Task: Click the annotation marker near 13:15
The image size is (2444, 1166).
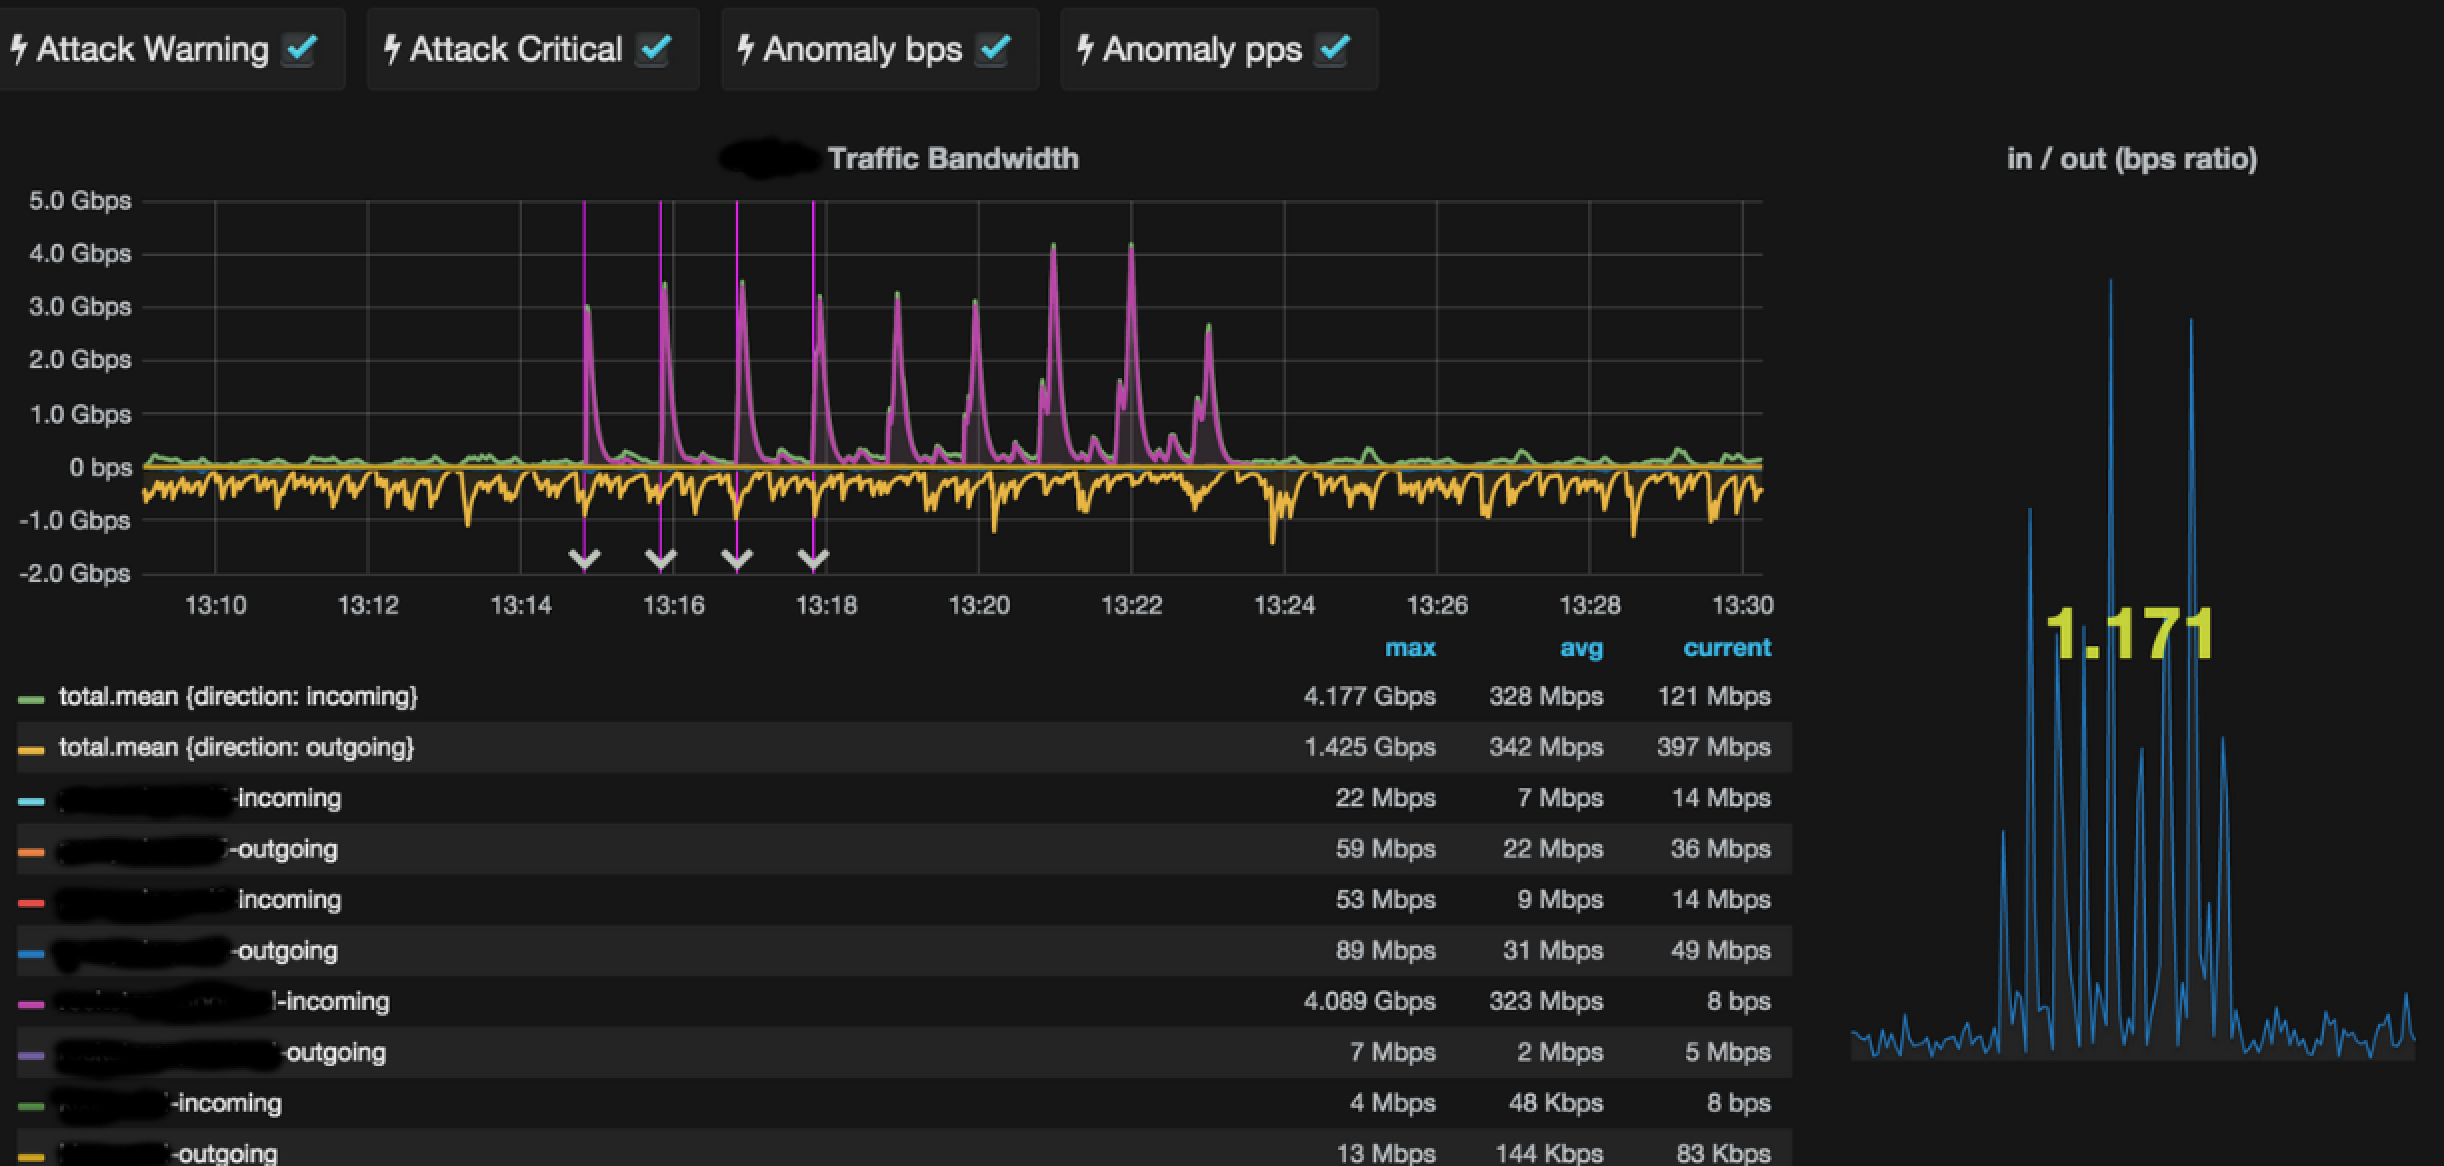Action: pyautogui.click(x=584, y=559)
